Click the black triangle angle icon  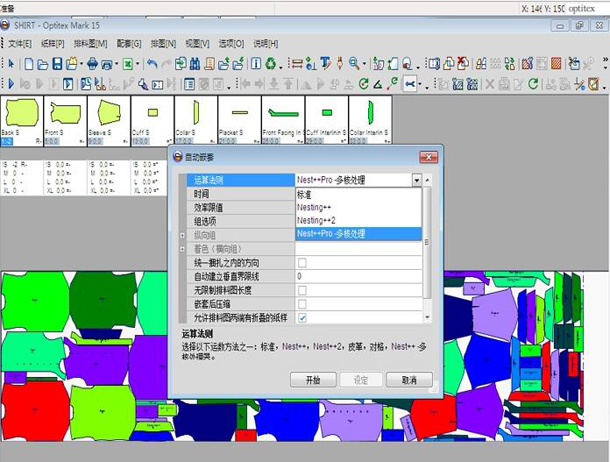pyautogui.click(x=378, y=84)
